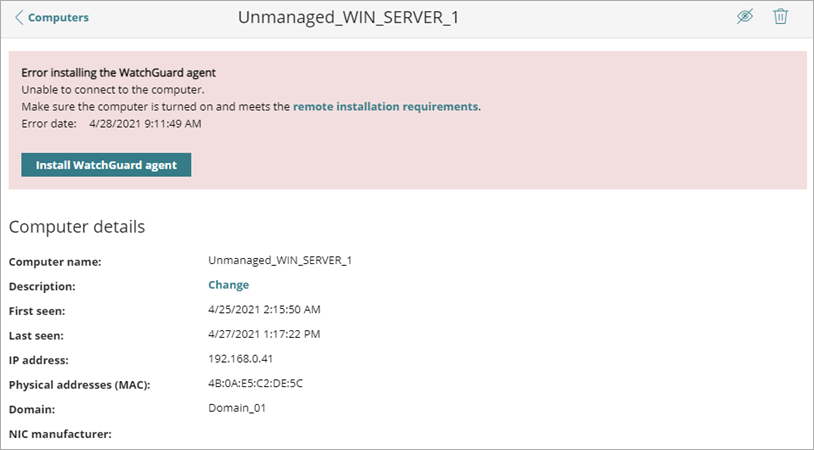The height and width of the screenshot is (450, 814).
Task: Select the computer name value Unmanaged_WIN_SERVER_1
Action: 280,261
